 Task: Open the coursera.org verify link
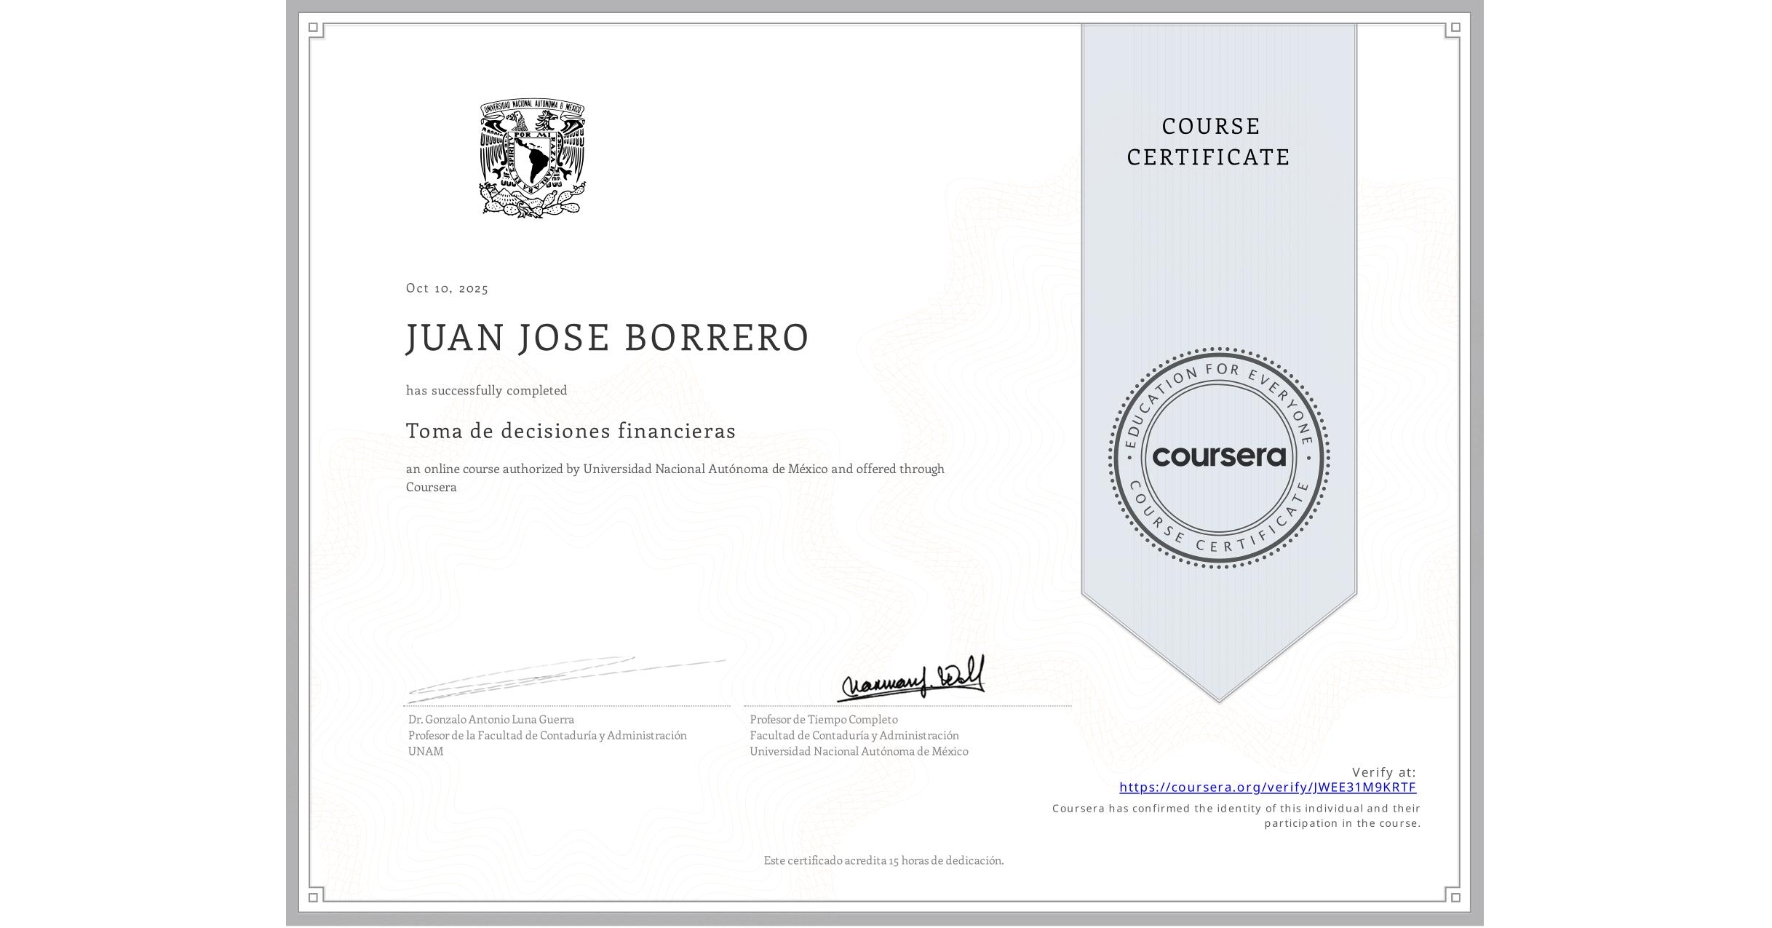(x=1267, y=787)
